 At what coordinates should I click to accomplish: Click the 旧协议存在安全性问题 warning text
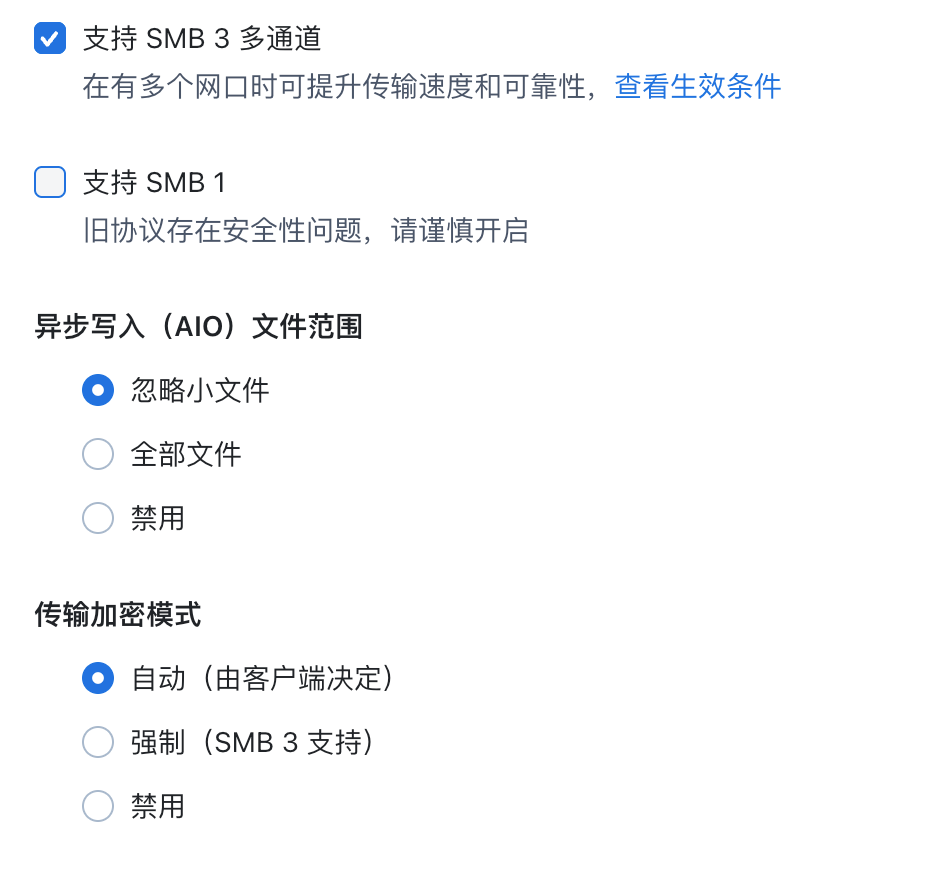(305, 231)
